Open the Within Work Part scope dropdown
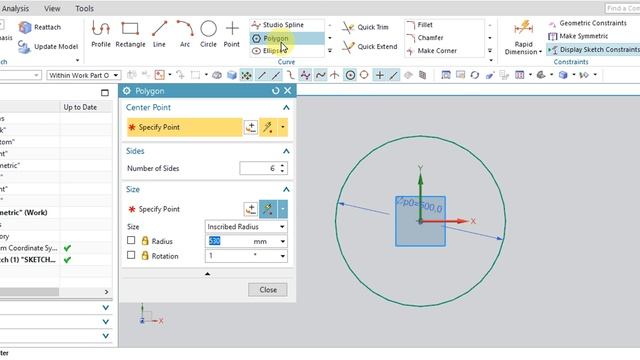The height and width of the screenshot is (360, 640). (x=84, y=76)
